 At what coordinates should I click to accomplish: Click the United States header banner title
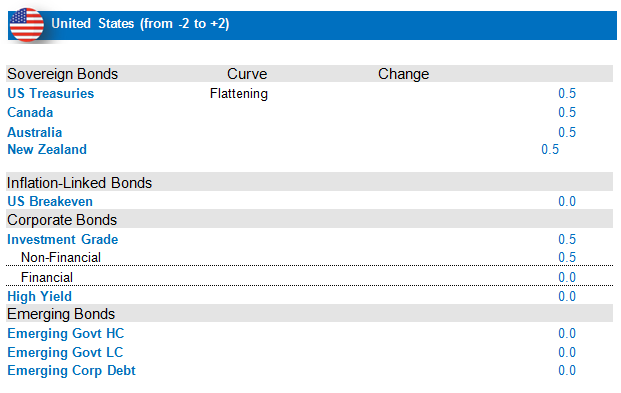click(140, 24)
